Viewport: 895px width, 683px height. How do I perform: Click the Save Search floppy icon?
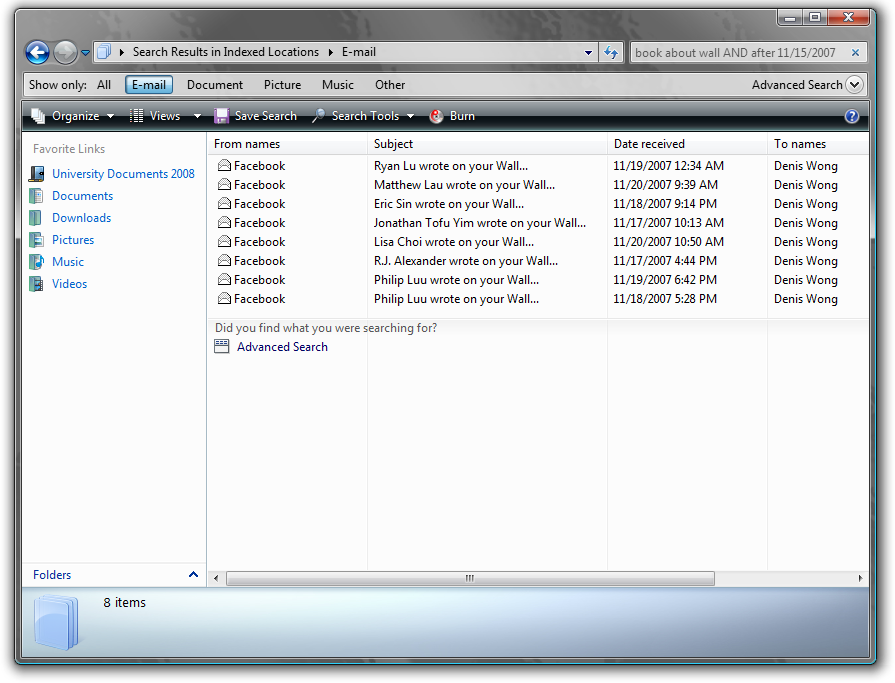click(222, 116)
